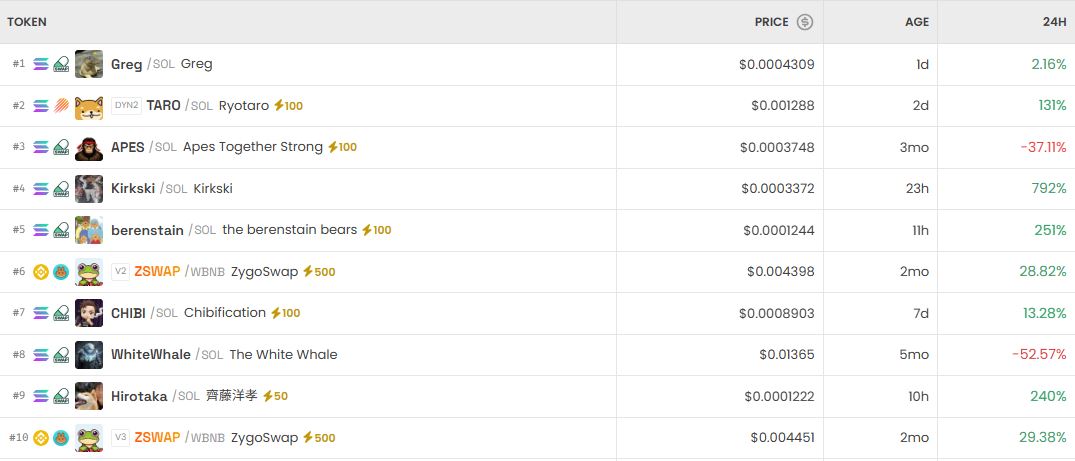1075x461 pixels.
Task: Click the DYN2 label on TARO row
Action: pyautogui.click(x=126, y=106)
